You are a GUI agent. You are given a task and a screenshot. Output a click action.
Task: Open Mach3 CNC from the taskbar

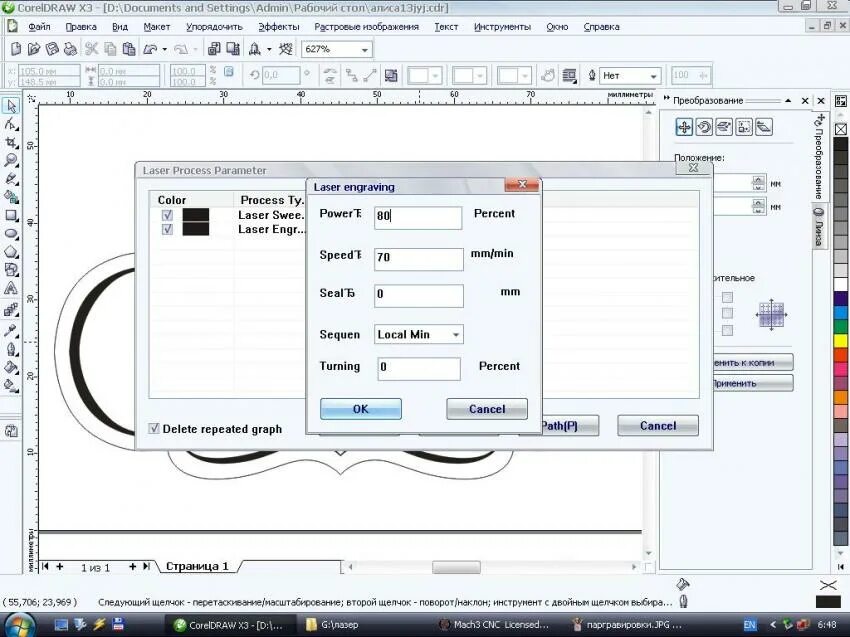(495, 625)
